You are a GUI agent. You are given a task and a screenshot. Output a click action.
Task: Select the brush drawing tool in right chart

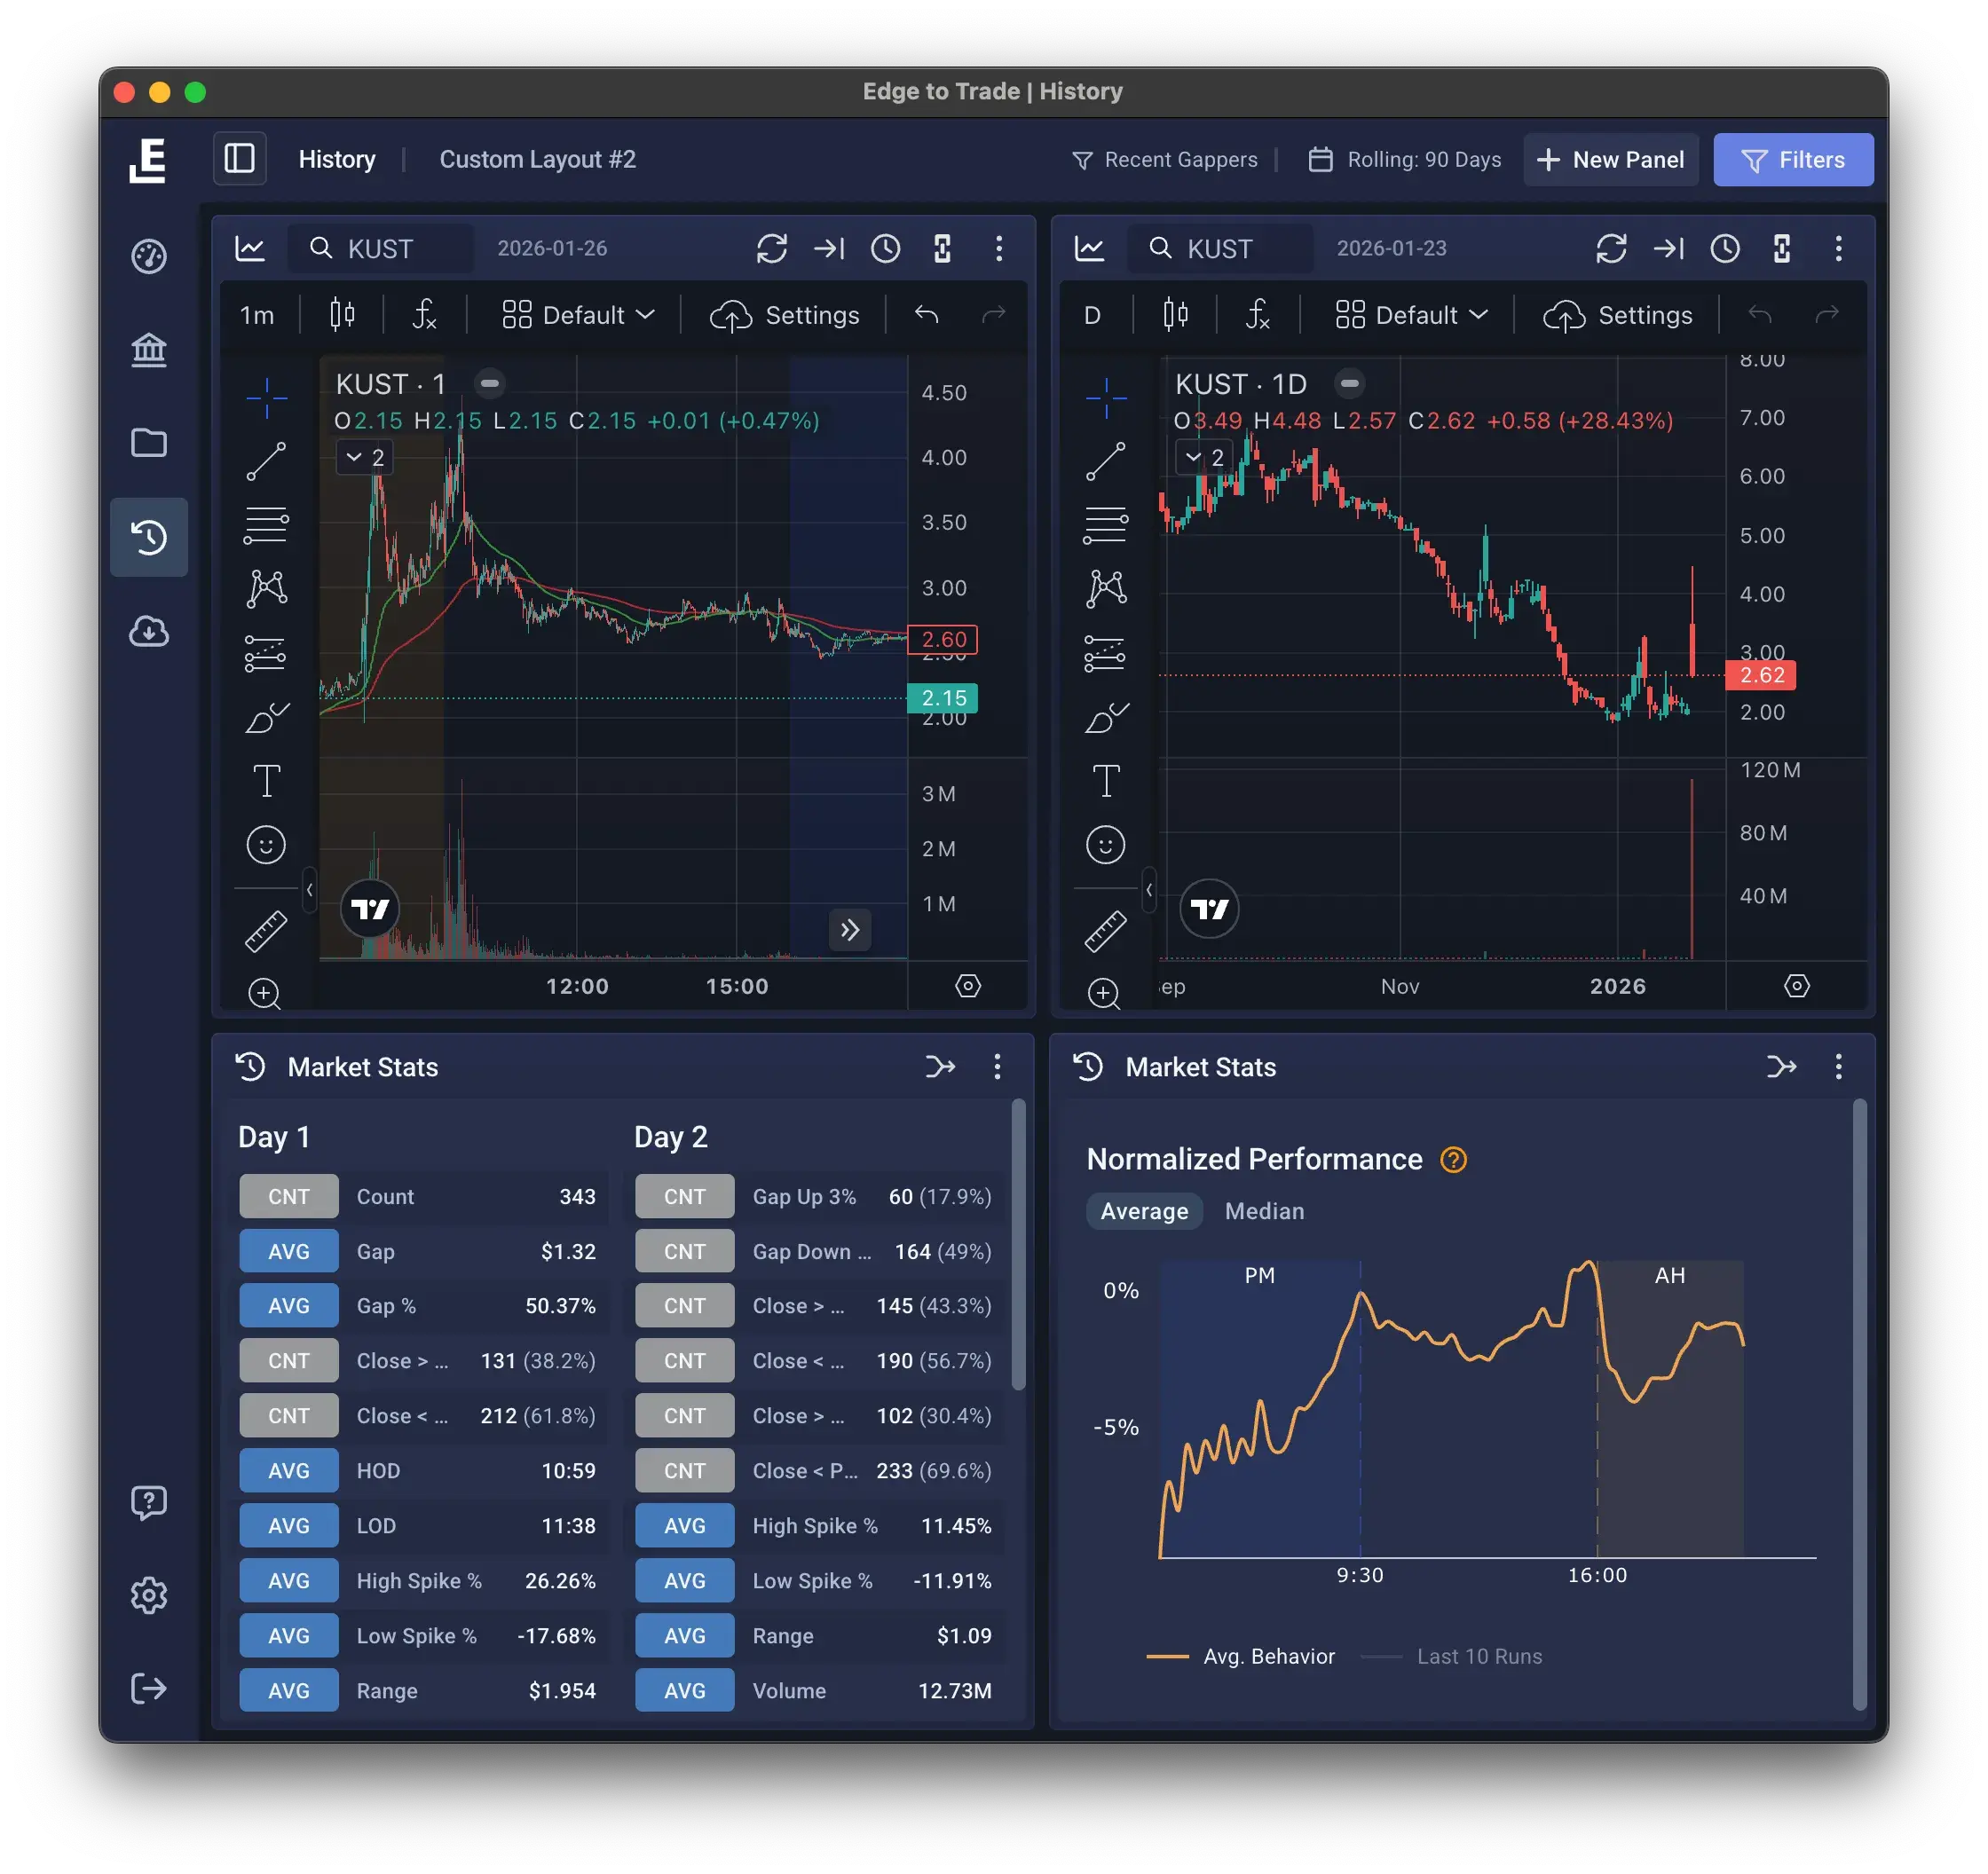pyautogui.click(x=1106, y=717)
